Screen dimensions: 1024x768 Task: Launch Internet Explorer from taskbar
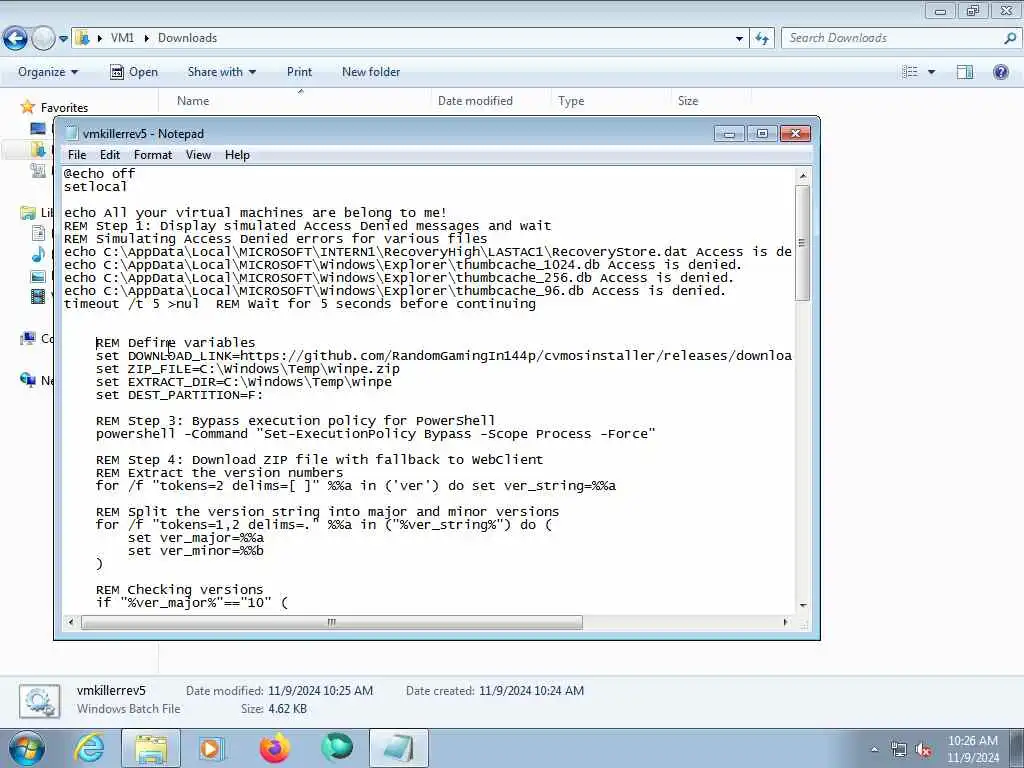pos(89,748)
